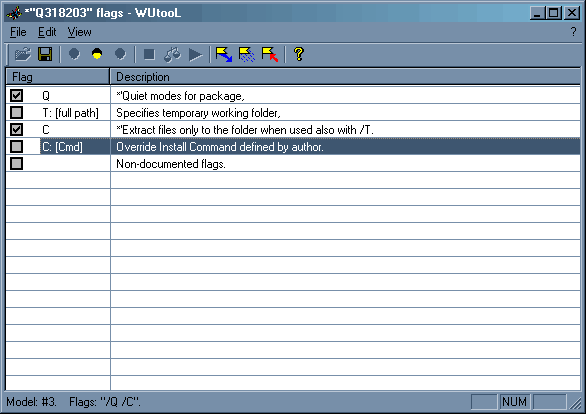The width and height of the screenshot is (586, 414).
Task: Select 'Specifies temporary working folder' description
Action: 198,113
